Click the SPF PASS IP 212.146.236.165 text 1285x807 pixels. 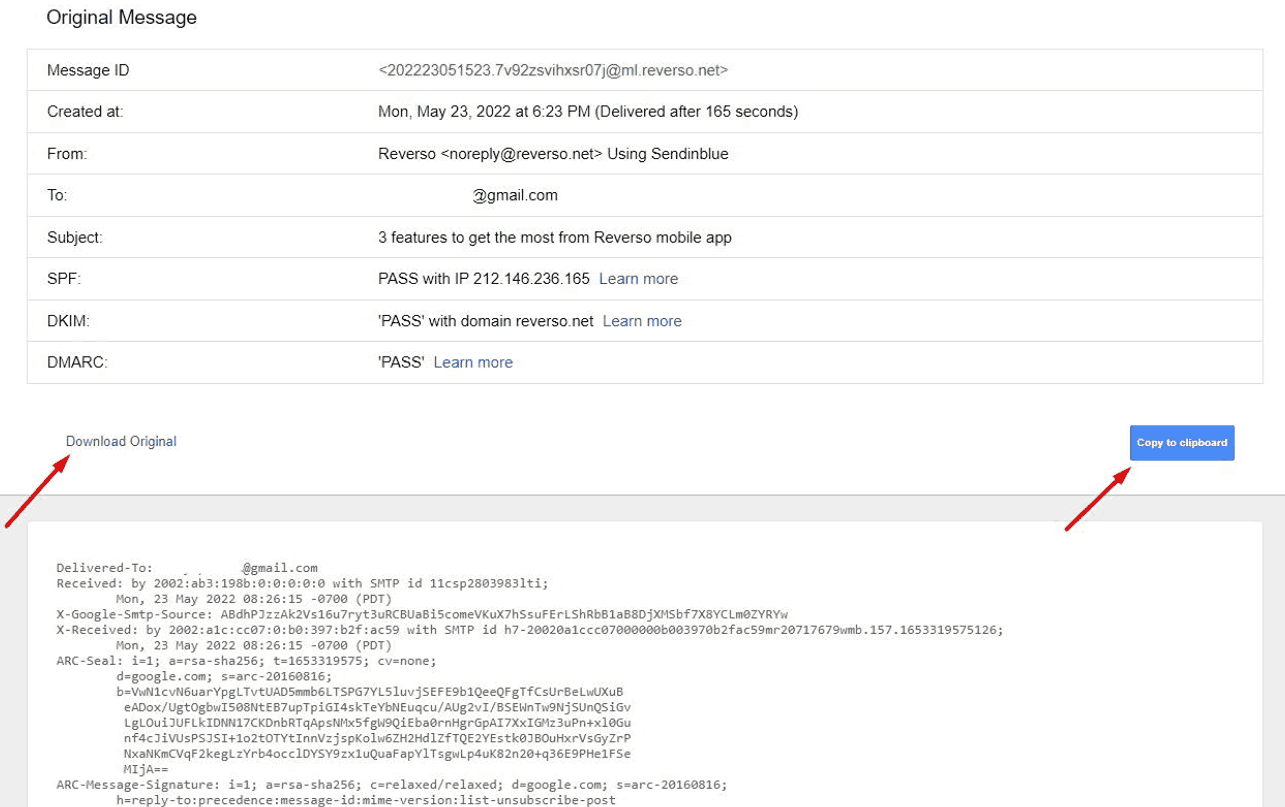tap(484, 279)
